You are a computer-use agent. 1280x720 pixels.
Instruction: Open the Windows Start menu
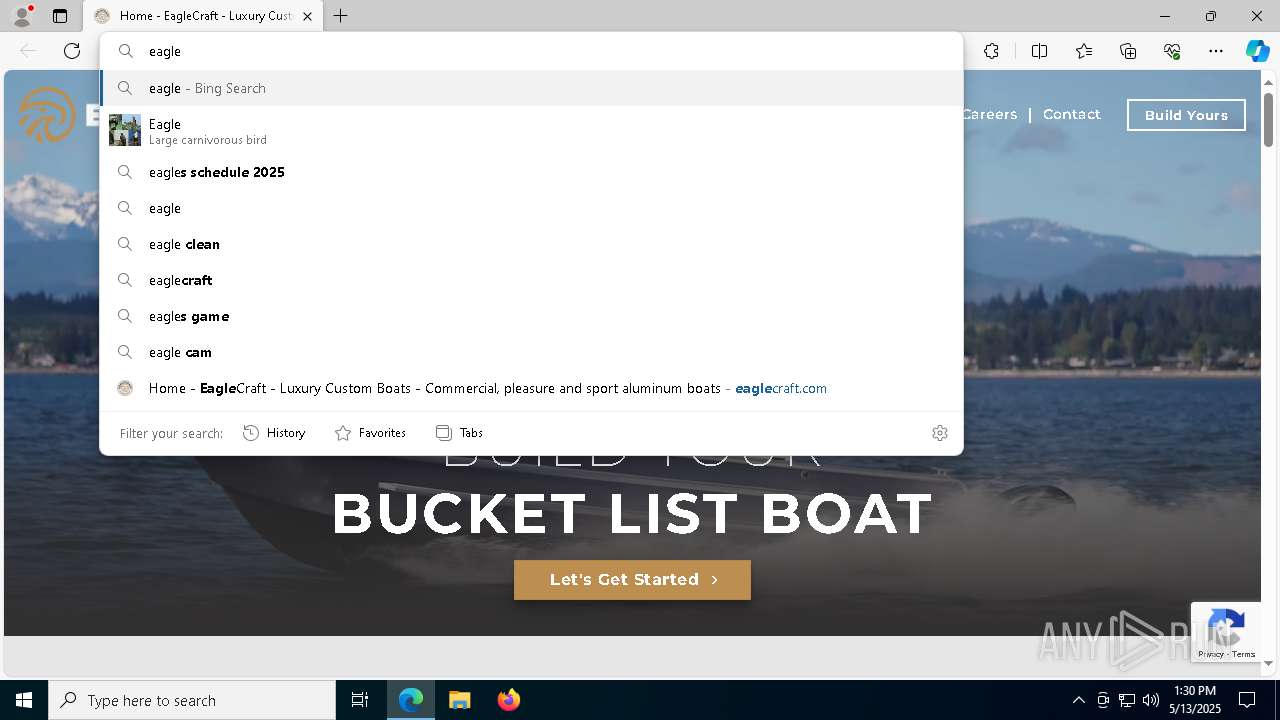24,700
